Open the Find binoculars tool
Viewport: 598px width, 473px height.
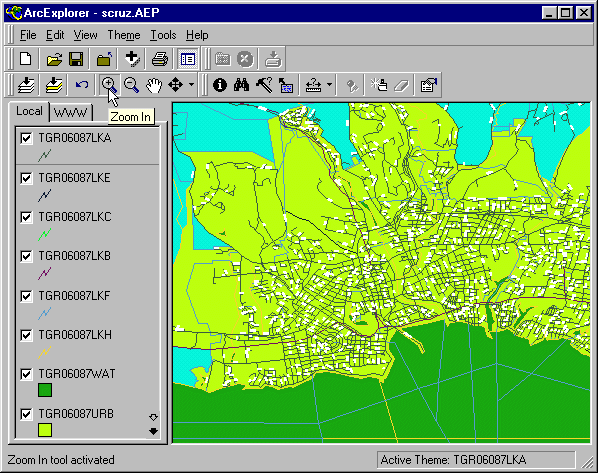241,85
